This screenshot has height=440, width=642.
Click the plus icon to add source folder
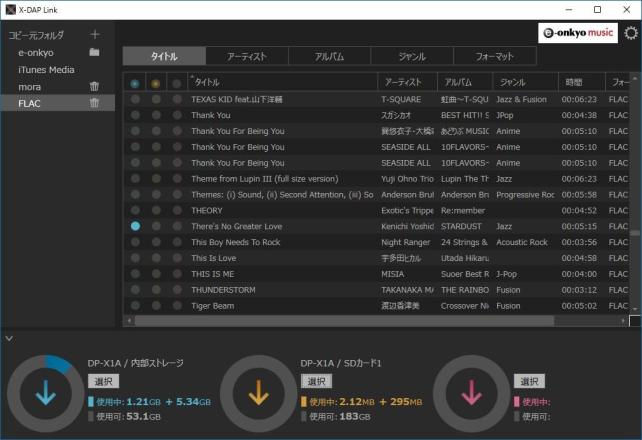[95, 35]
